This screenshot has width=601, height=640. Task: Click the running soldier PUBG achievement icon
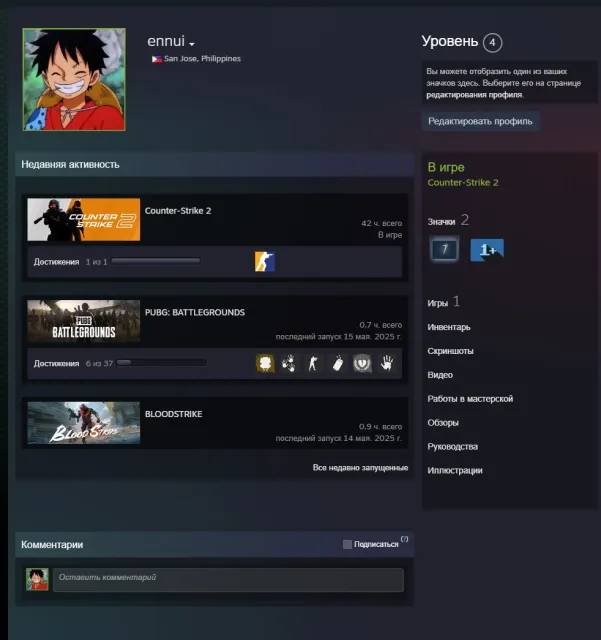click(313, 363)
